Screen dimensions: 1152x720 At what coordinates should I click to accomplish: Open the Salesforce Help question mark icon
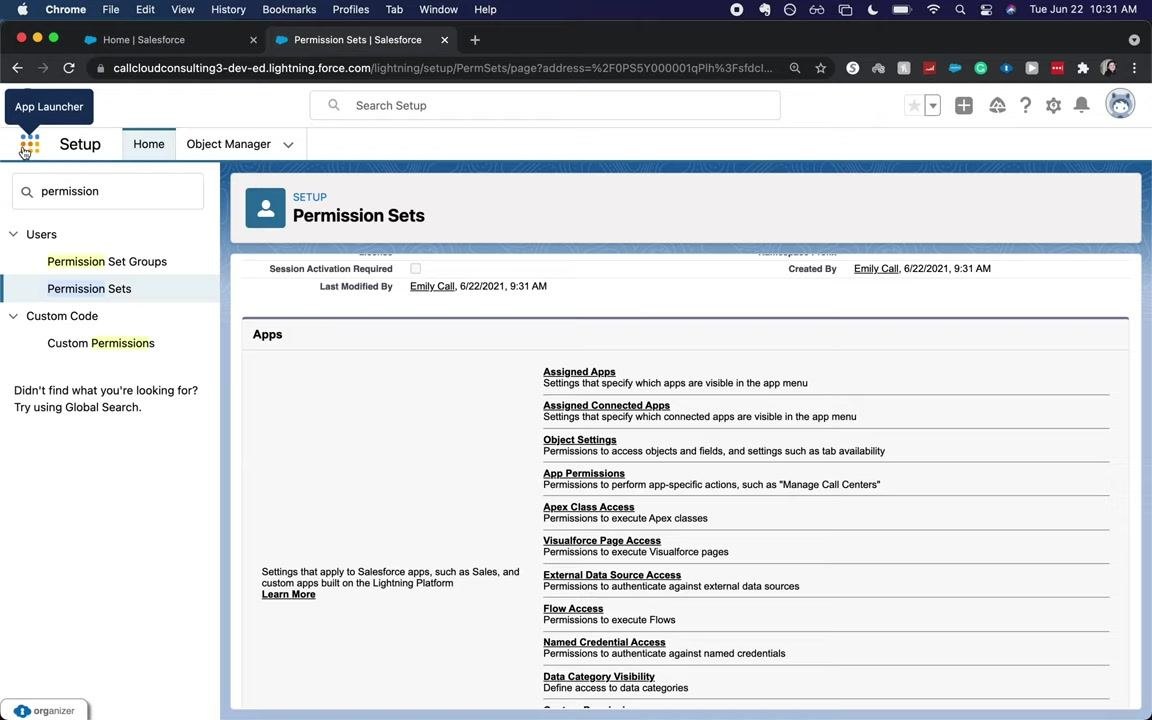(x=1025, y=106)
